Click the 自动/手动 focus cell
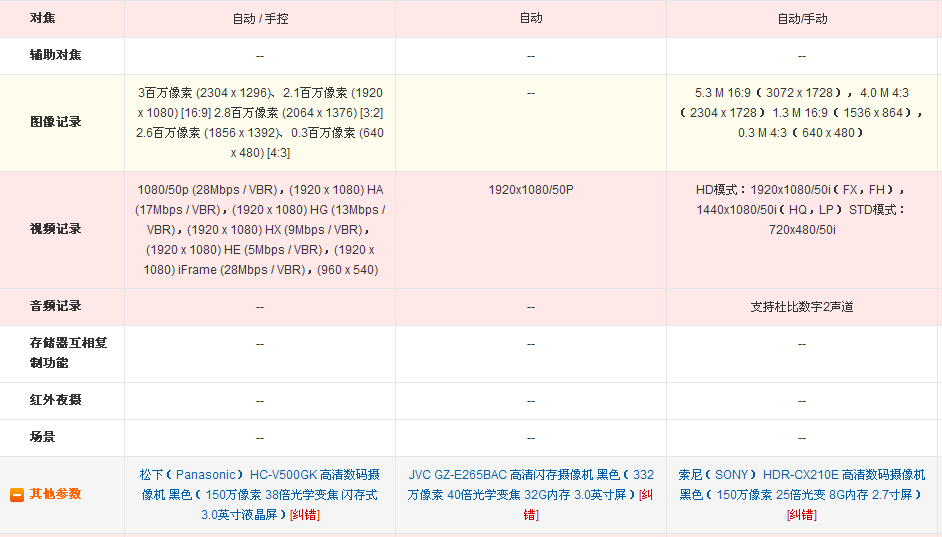This screenshot has width=942, height=537. [x=802, y=19]
